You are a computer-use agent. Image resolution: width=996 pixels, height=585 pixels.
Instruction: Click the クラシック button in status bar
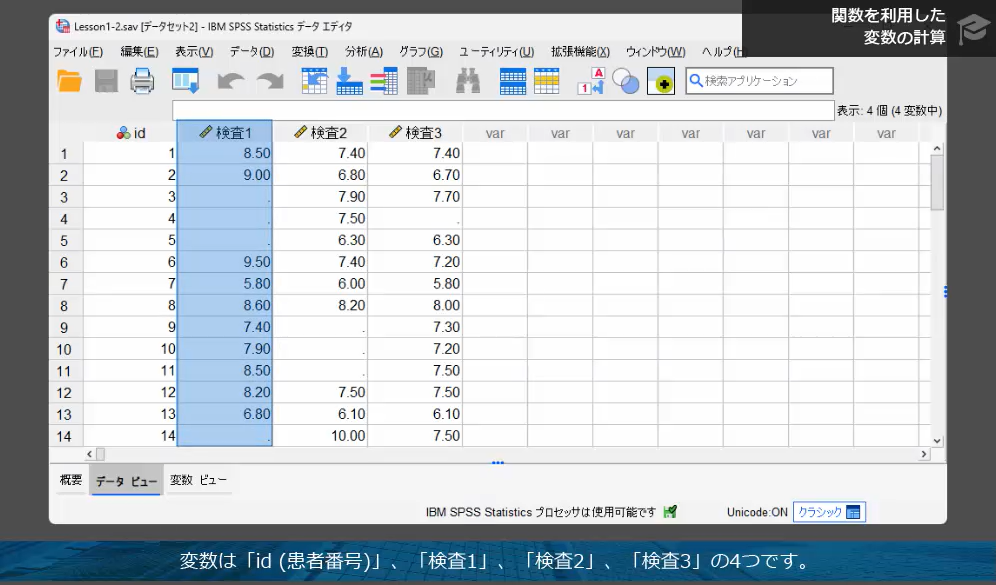click(829, 512)
